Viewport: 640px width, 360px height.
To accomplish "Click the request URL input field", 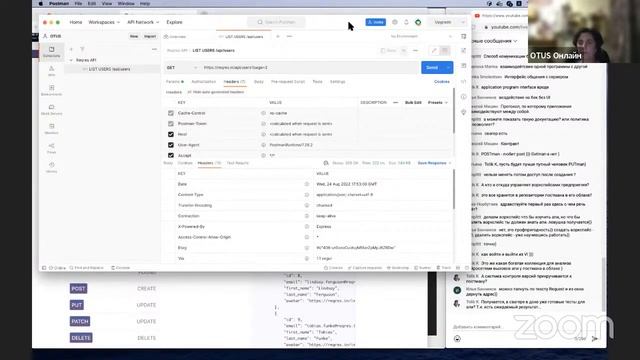I will point(309,68).
